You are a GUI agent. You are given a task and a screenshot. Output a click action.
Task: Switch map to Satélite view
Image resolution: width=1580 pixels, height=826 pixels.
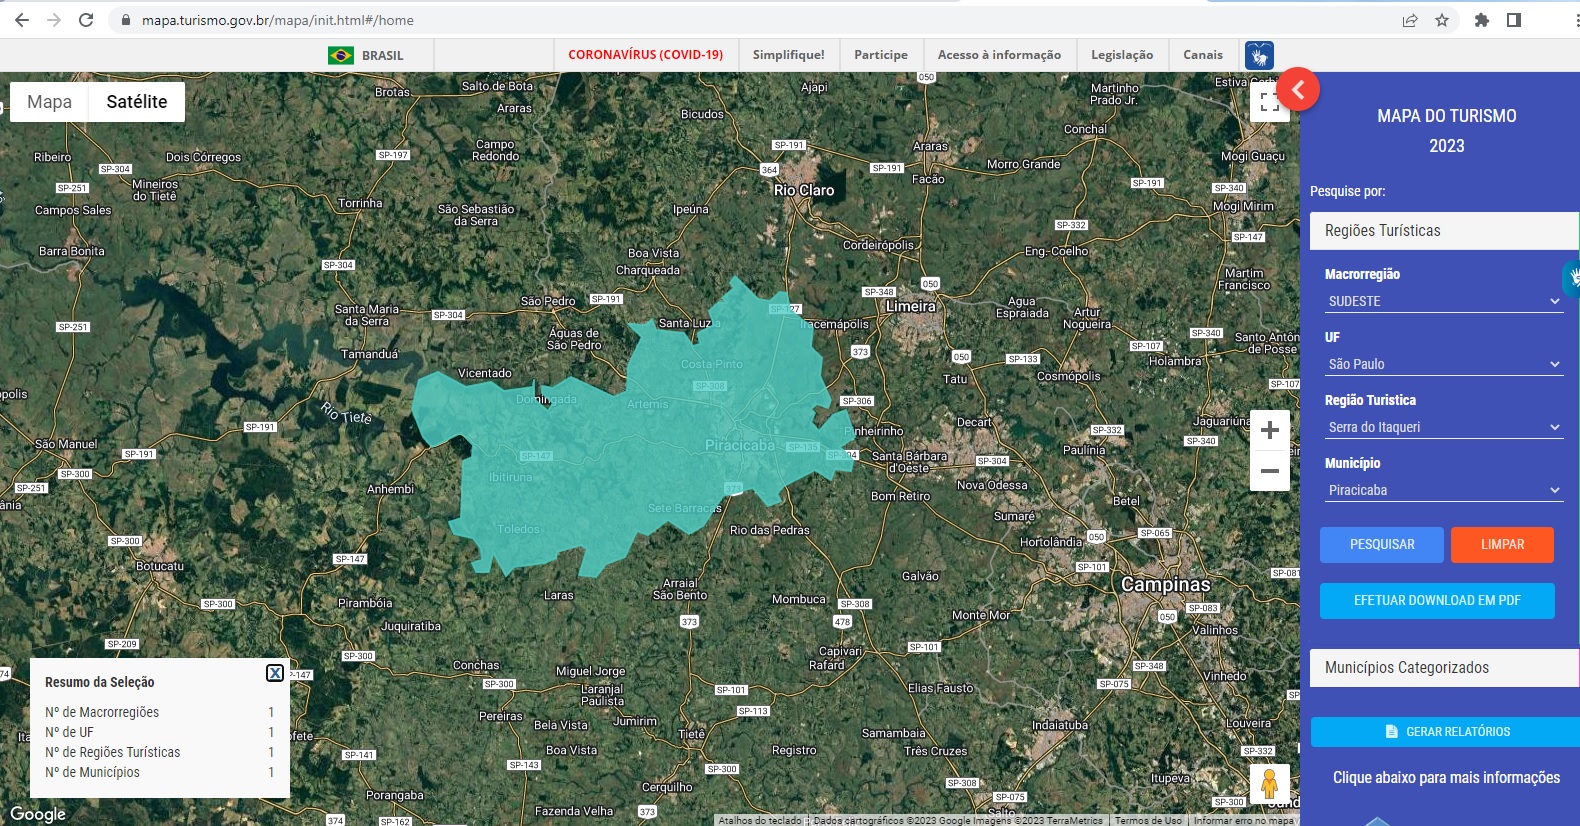(x=137, y=102)
